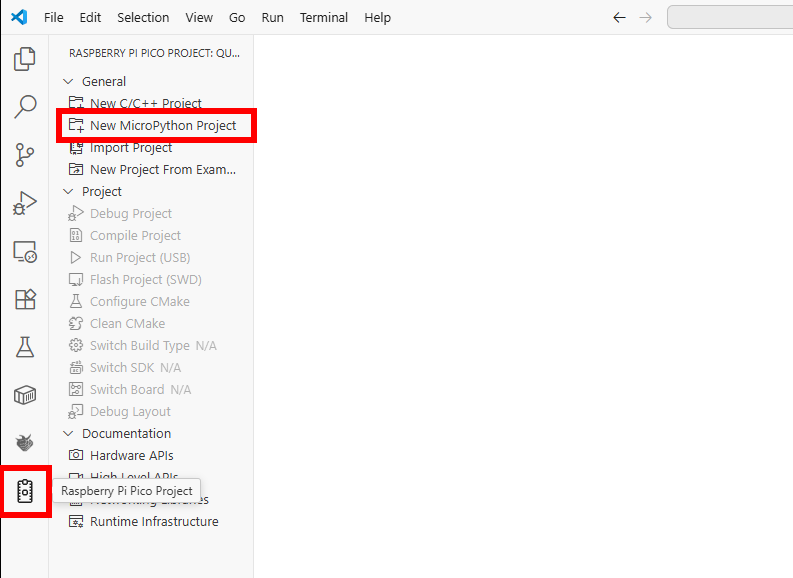Click Flash Project (SWD) entry
The width and height of the screenshot is (793, 578).
coord(152,280)
